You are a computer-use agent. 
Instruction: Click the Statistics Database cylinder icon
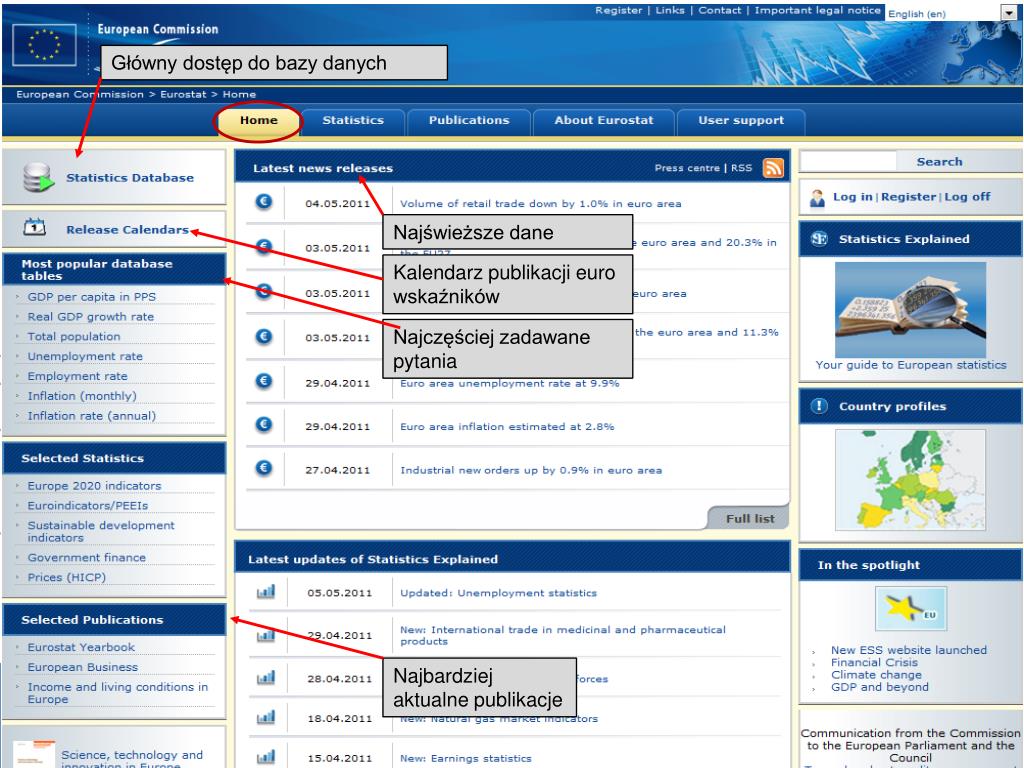[x=38, y=177]
